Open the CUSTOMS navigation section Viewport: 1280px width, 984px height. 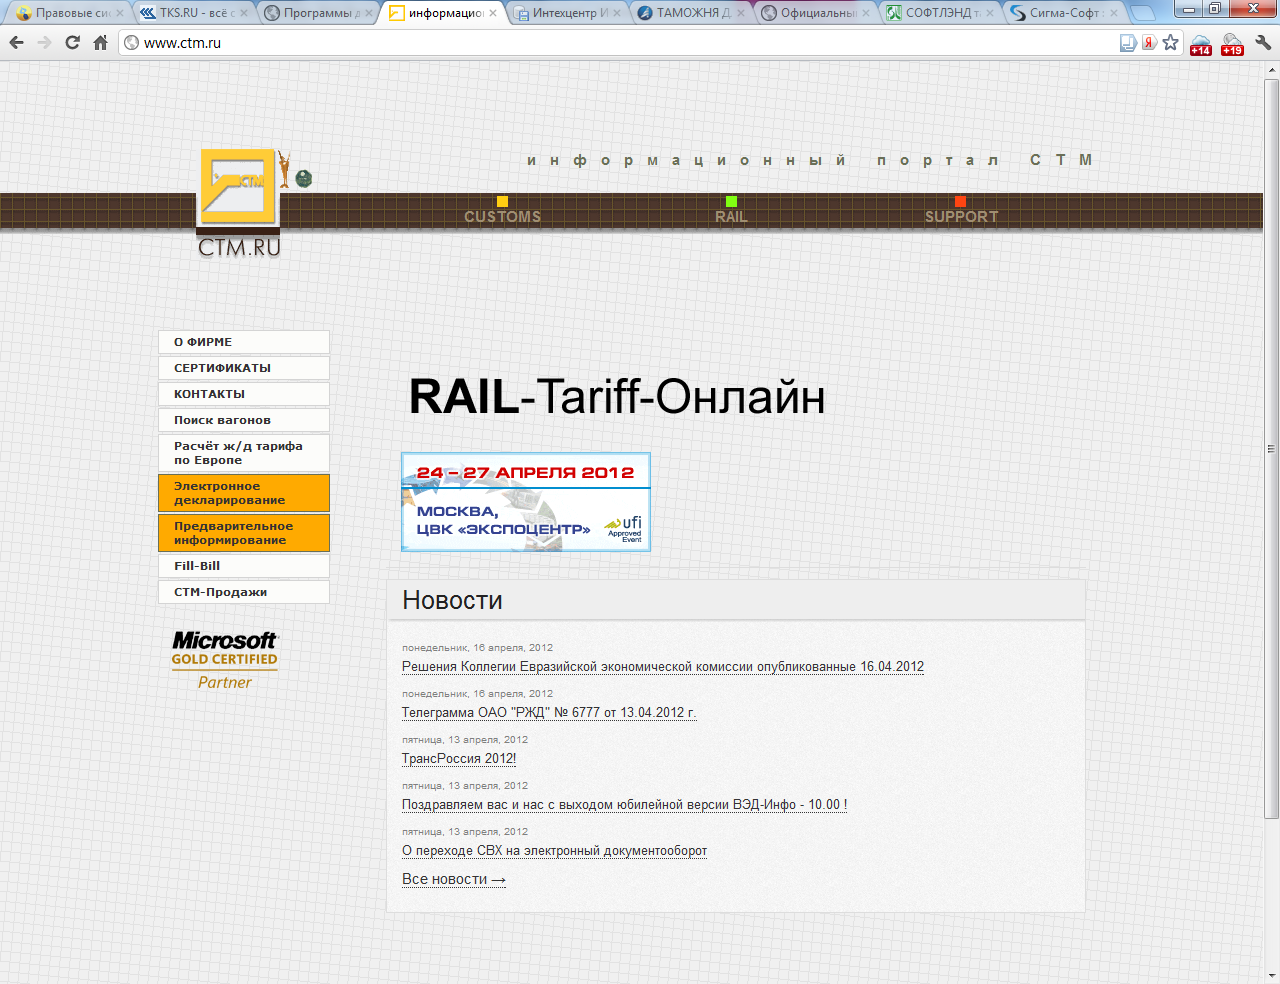tap(502, 216)
